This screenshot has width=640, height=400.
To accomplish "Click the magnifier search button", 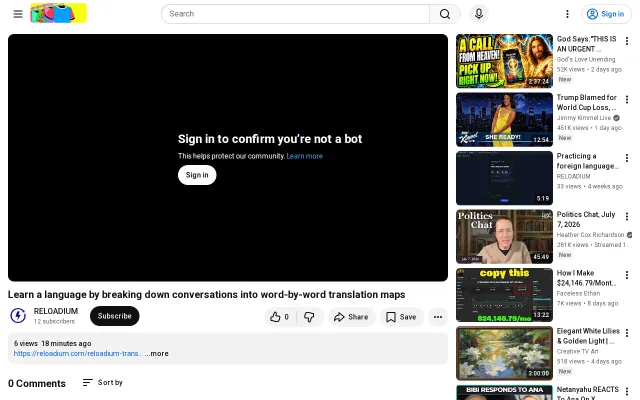I will 445,14.
